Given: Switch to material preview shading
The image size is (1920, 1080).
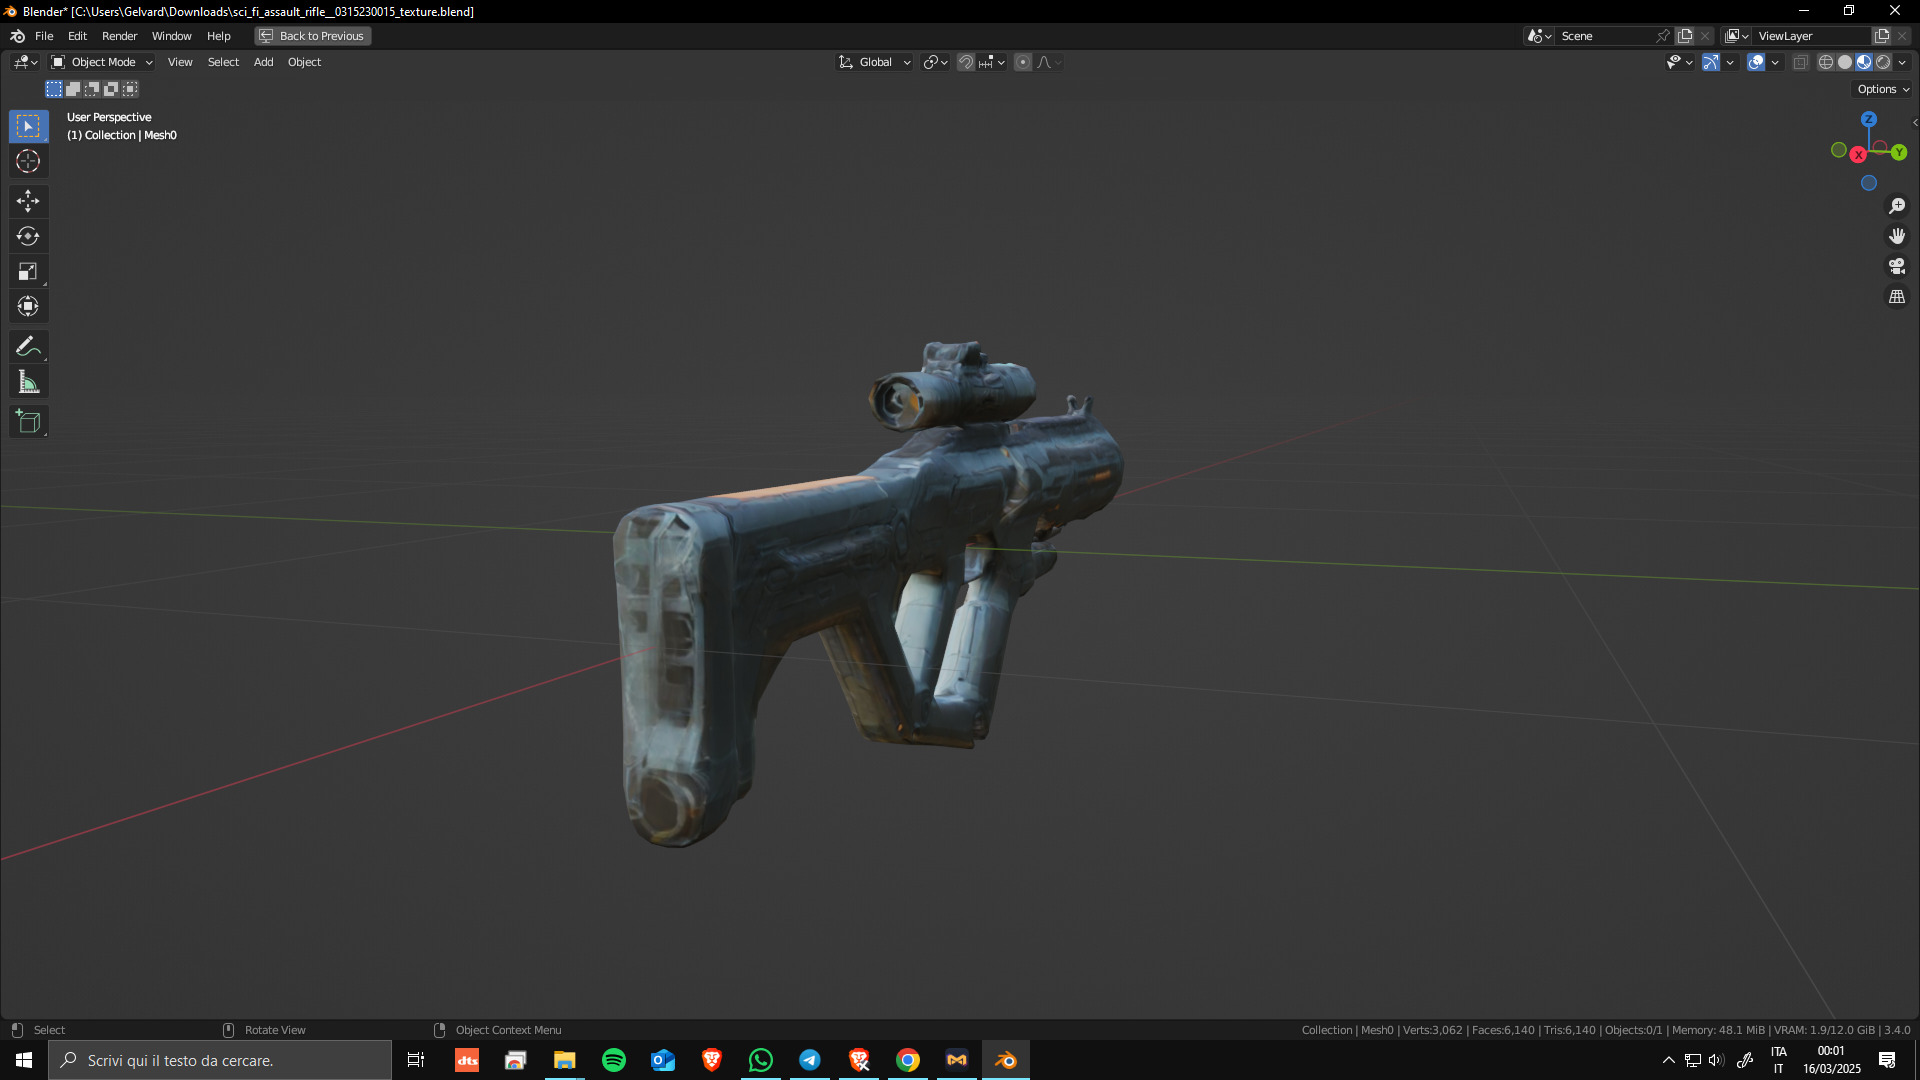Looking at the screenshot, I should point(1864,62).
